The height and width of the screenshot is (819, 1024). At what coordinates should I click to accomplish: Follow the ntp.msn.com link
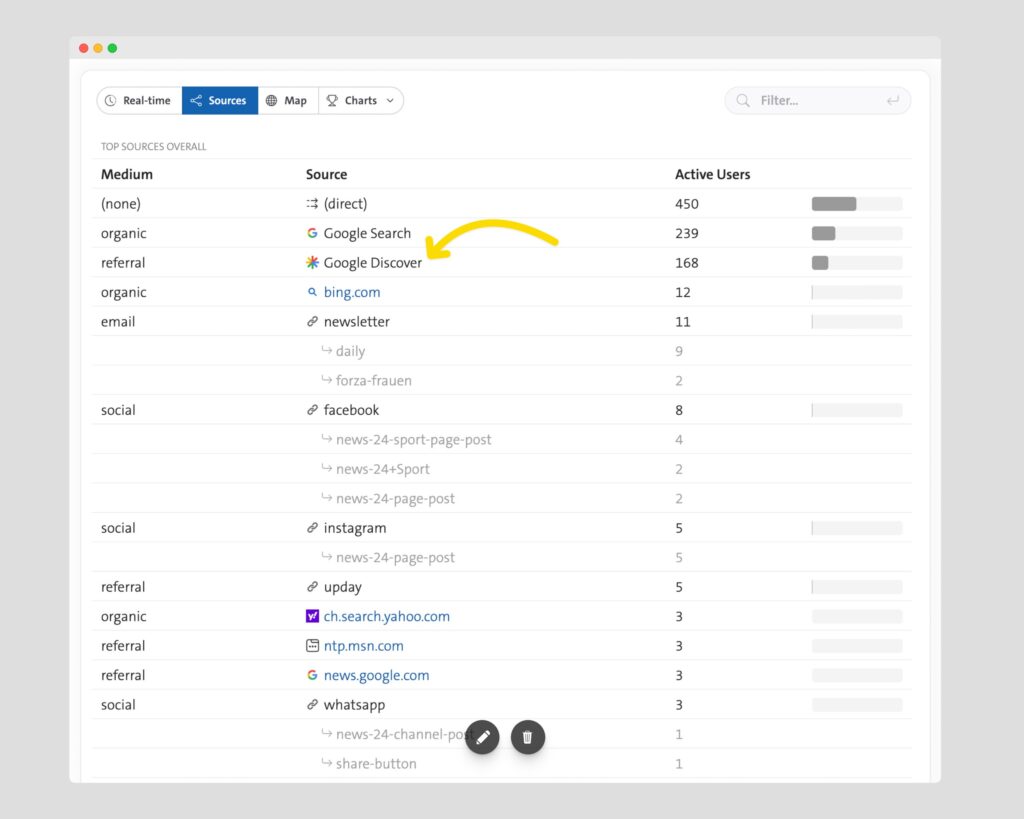click(363, 646)
